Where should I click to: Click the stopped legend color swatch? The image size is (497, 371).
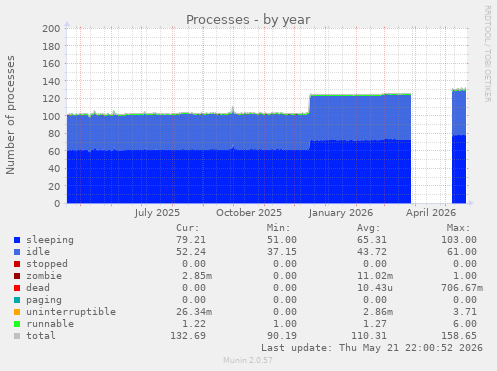17,264
